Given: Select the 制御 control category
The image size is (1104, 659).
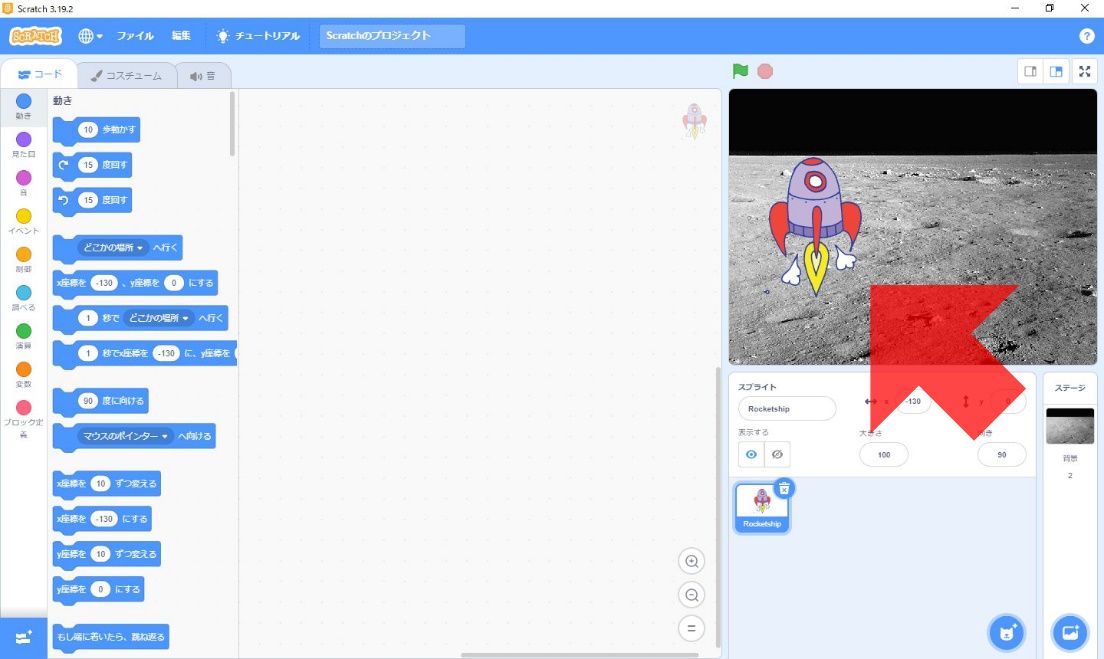Looking at the screenshot, I should point(23,259).
